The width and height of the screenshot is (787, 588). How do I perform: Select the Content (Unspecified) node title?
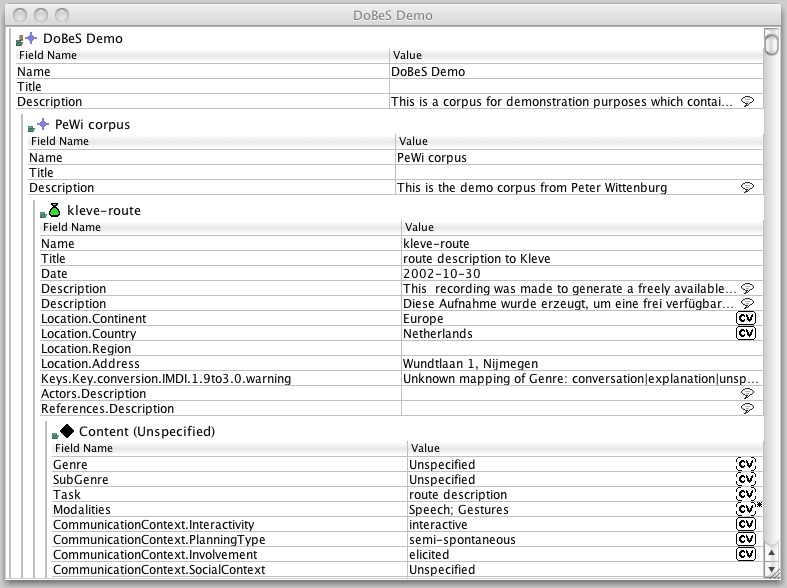[147, 431]
